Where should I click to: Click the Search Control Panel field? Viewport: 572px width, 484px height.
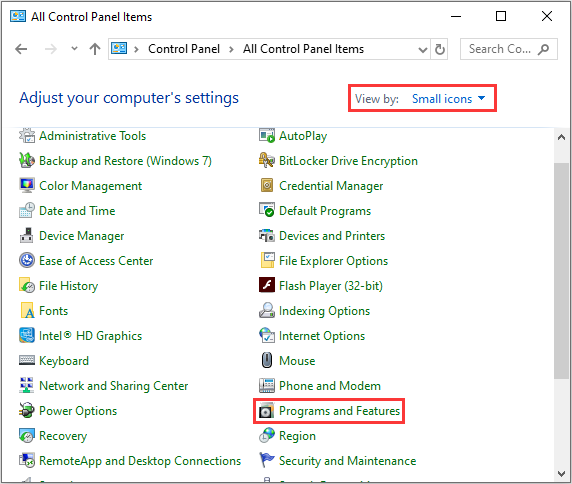click(x=509, y=49)
